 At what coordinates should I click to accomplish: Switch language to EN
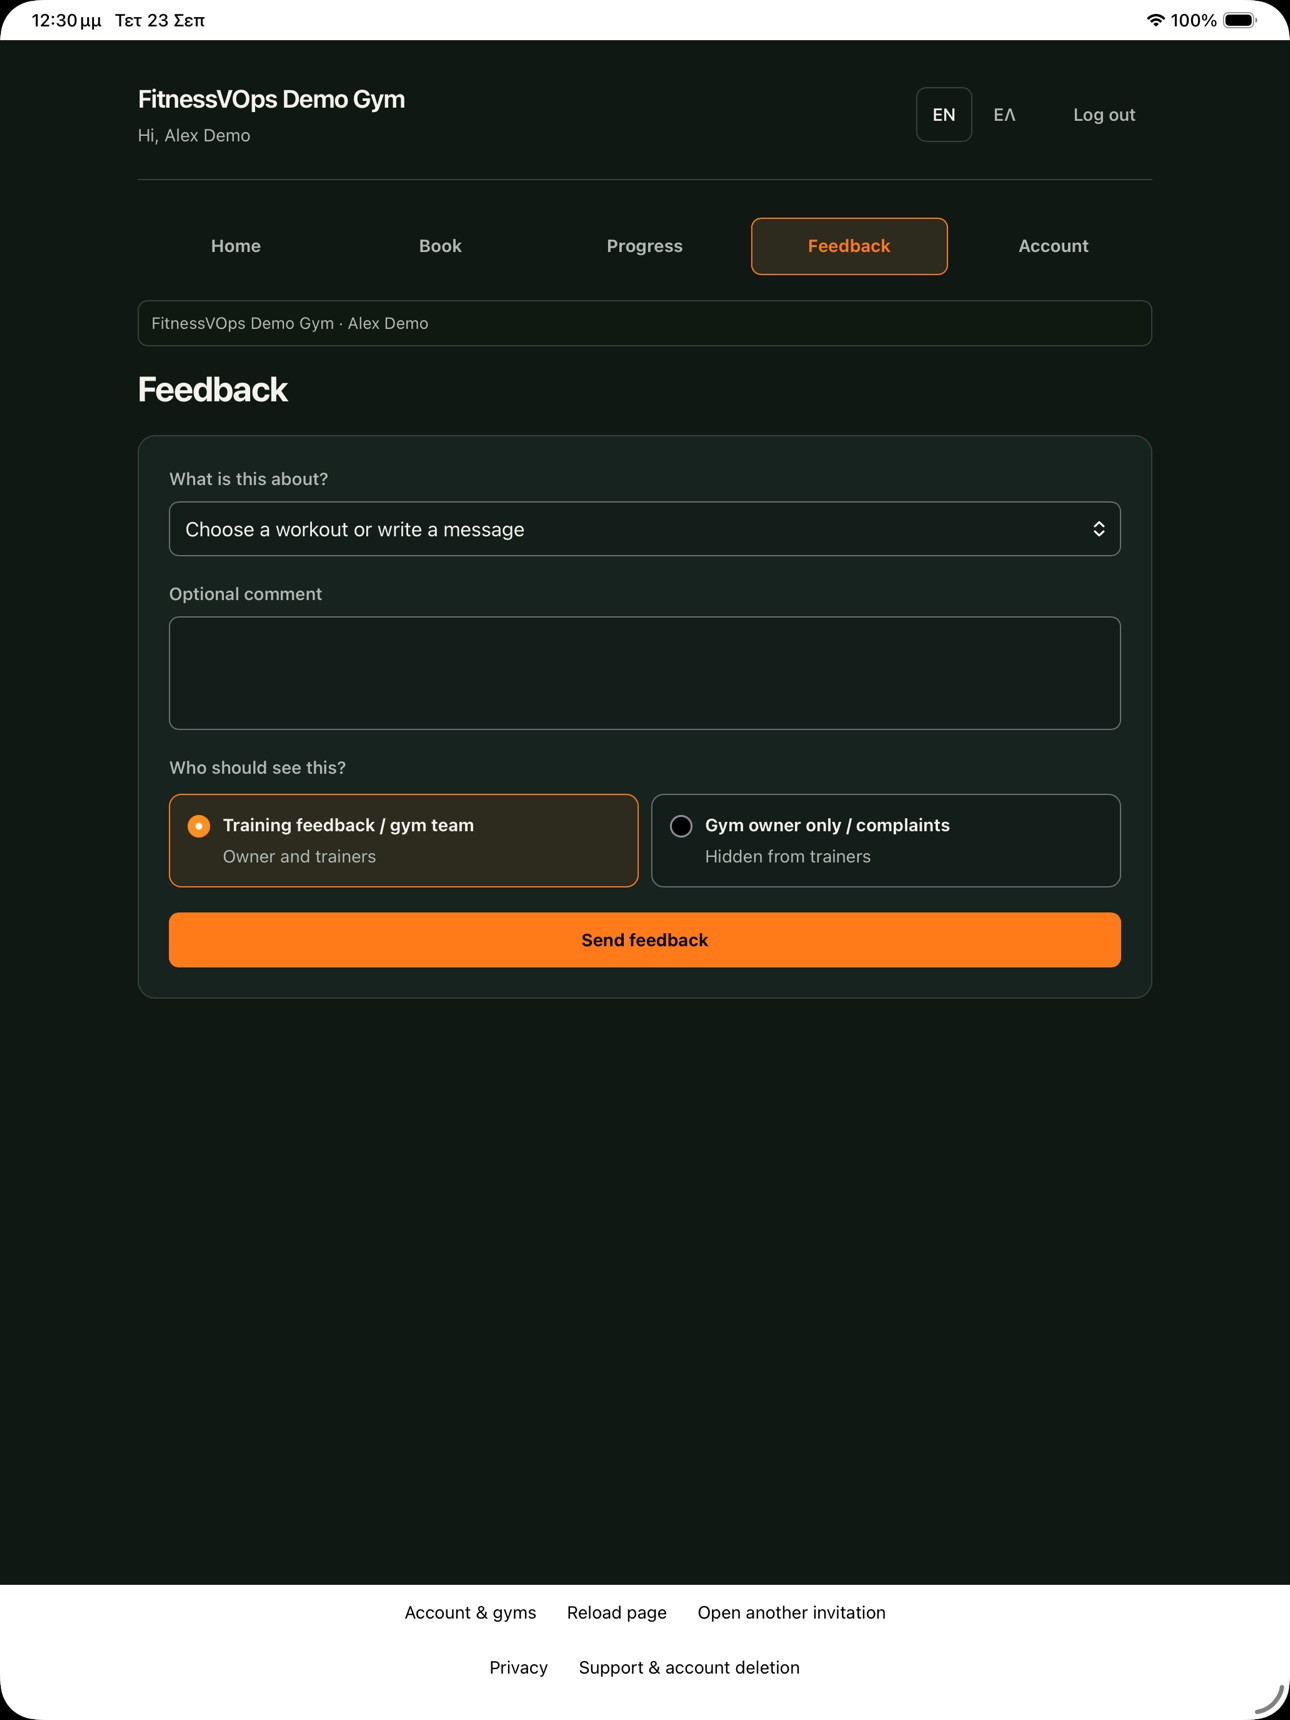944,115
